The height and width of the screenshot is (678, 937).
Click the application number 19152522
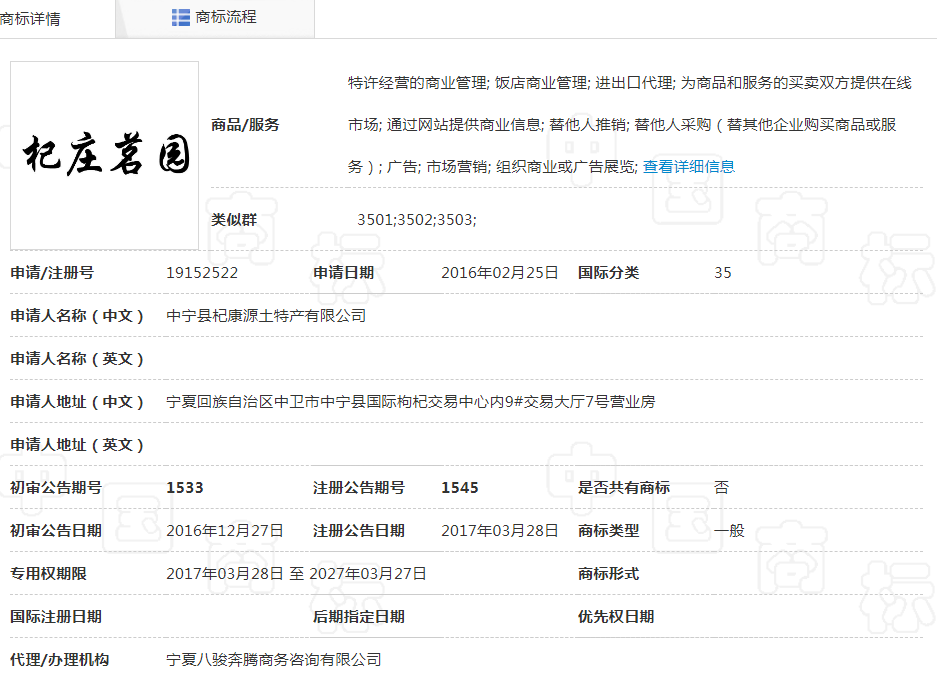tap(202, 273)
